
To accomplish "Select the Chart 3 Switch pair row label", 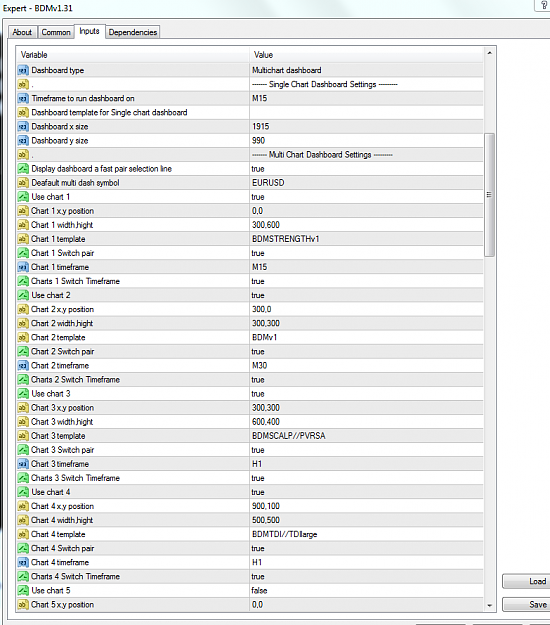I will point(63,450).
